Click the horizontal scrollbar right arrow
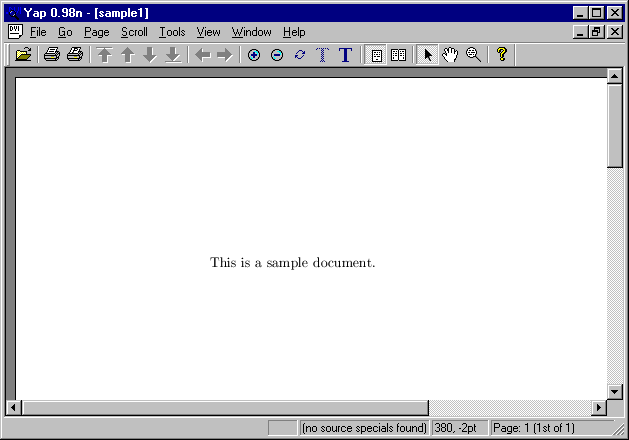This screenshot has width=629, height=440. pyautogui.click(x=599, y=407)
